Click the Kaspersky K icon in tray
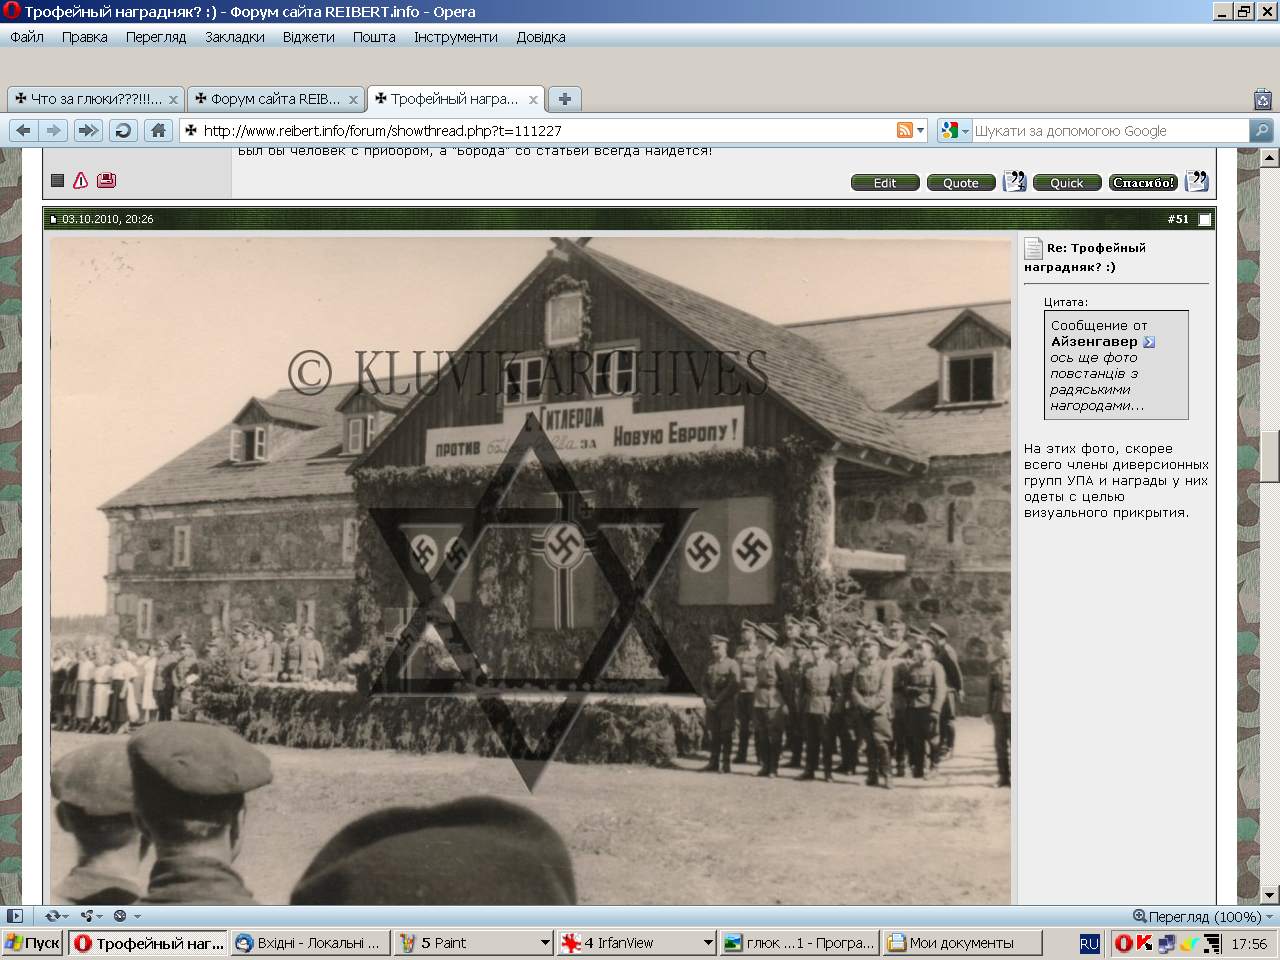This screenshot has height=960, width=1280. point(1144,943)
